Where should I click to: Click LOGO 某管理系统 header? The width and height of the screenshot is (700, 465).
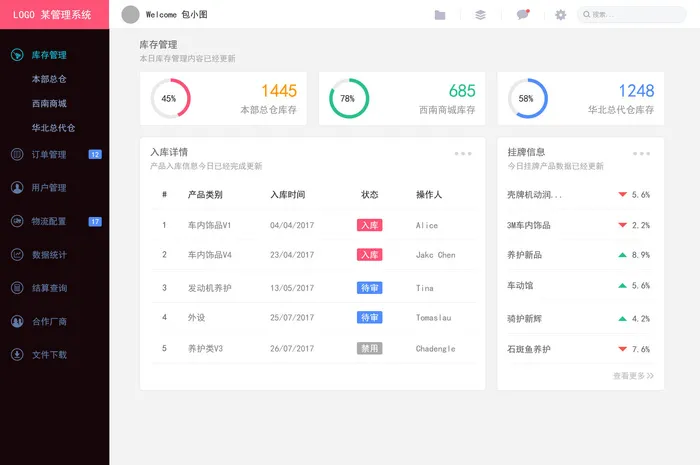pyautogui.click(x=52, y=15)
